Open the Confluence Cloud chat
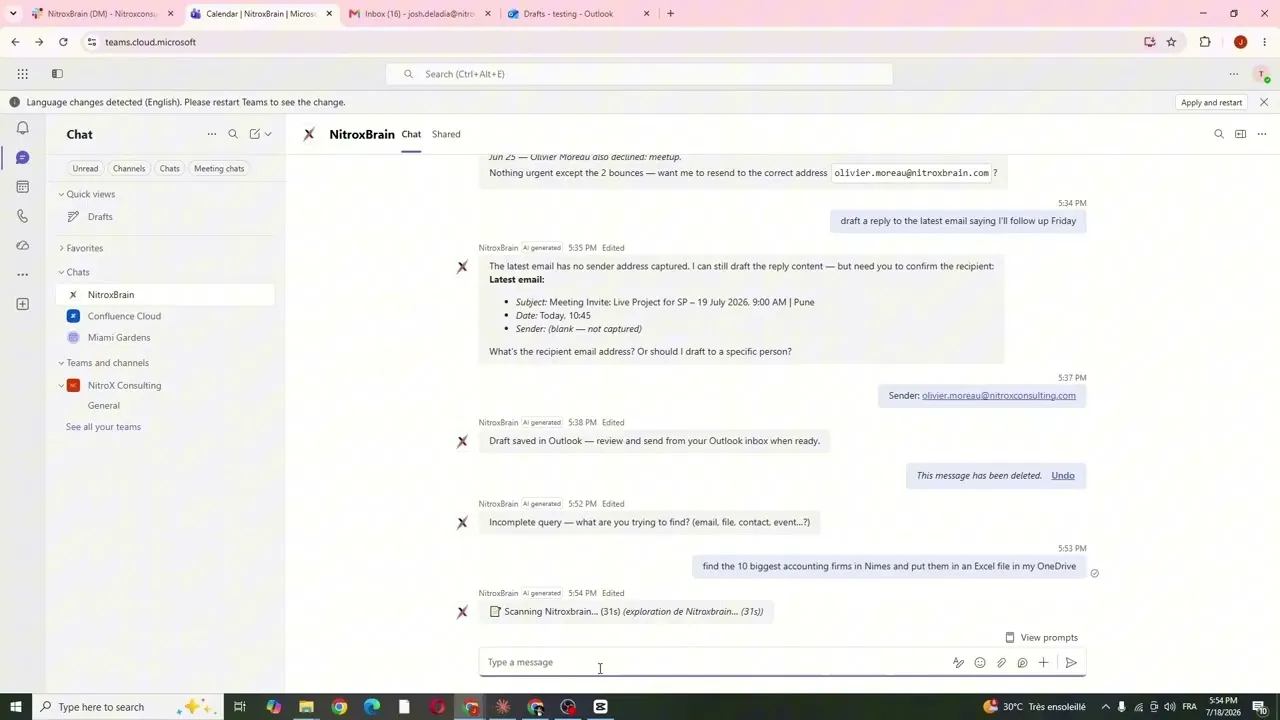 tap(165, 316)
